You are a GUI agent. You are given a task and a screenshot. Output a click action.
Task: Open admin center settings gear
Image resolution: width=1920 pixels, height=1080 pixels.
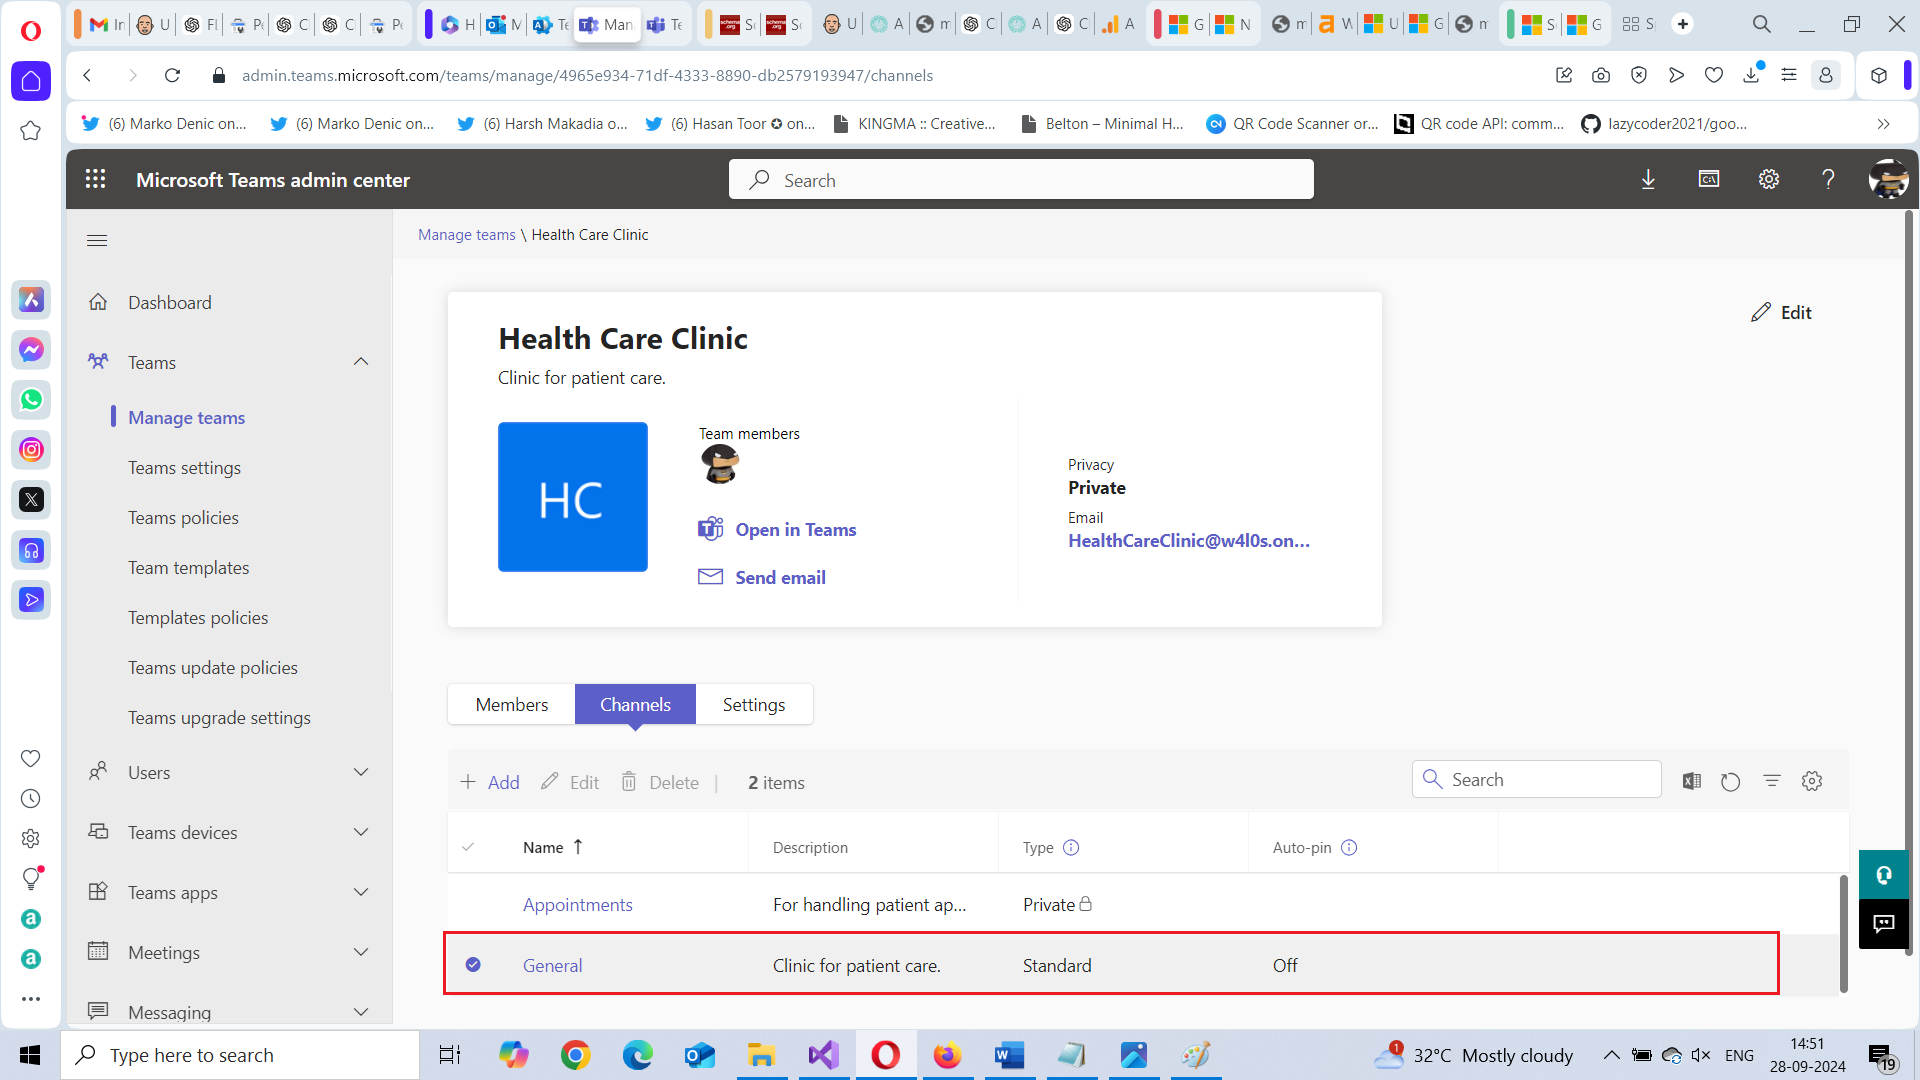pos(1769,179)
